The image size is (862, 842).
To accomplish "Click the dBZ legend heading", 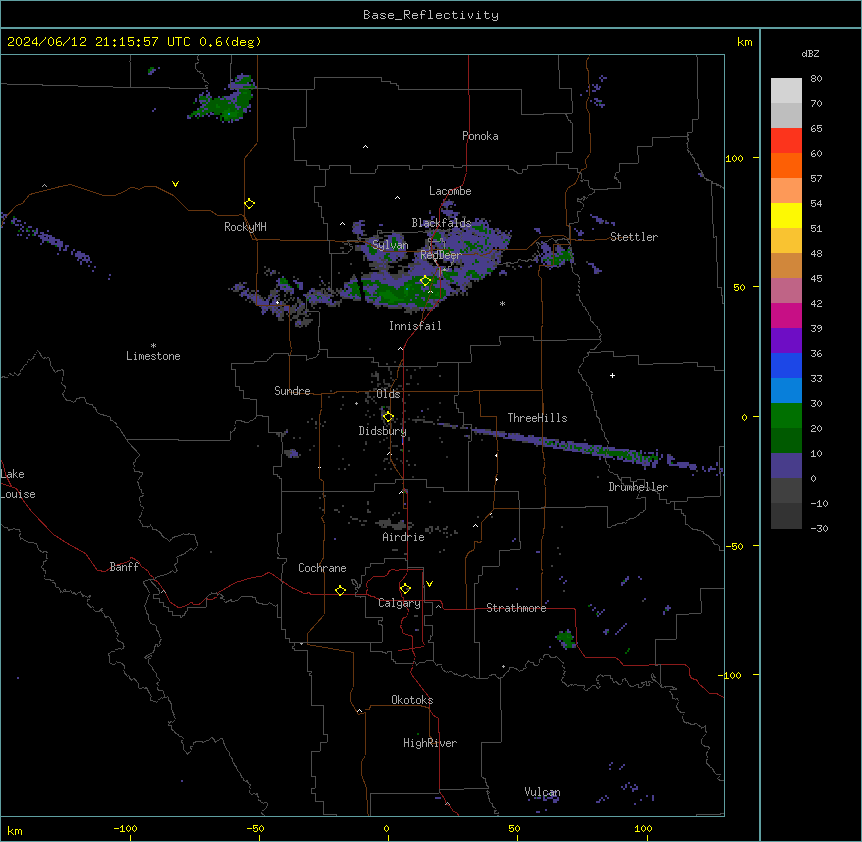I will click(810, 53).
